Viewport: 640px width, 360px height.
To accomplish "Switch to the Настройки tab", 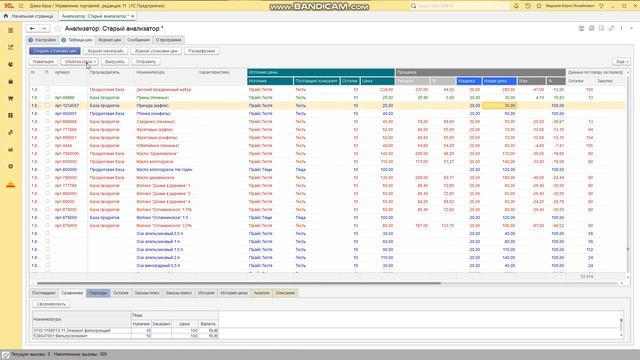I will [42, 40].
